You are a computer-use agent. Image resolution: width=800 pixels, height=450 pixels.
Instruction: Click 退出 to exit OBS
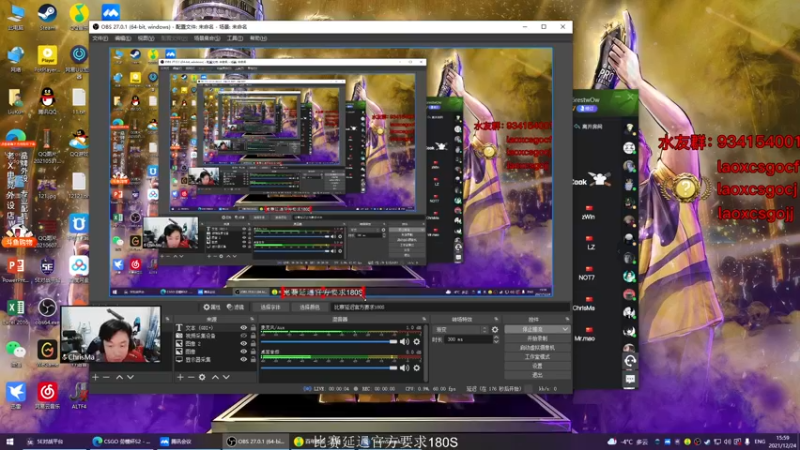coord(537,375)
